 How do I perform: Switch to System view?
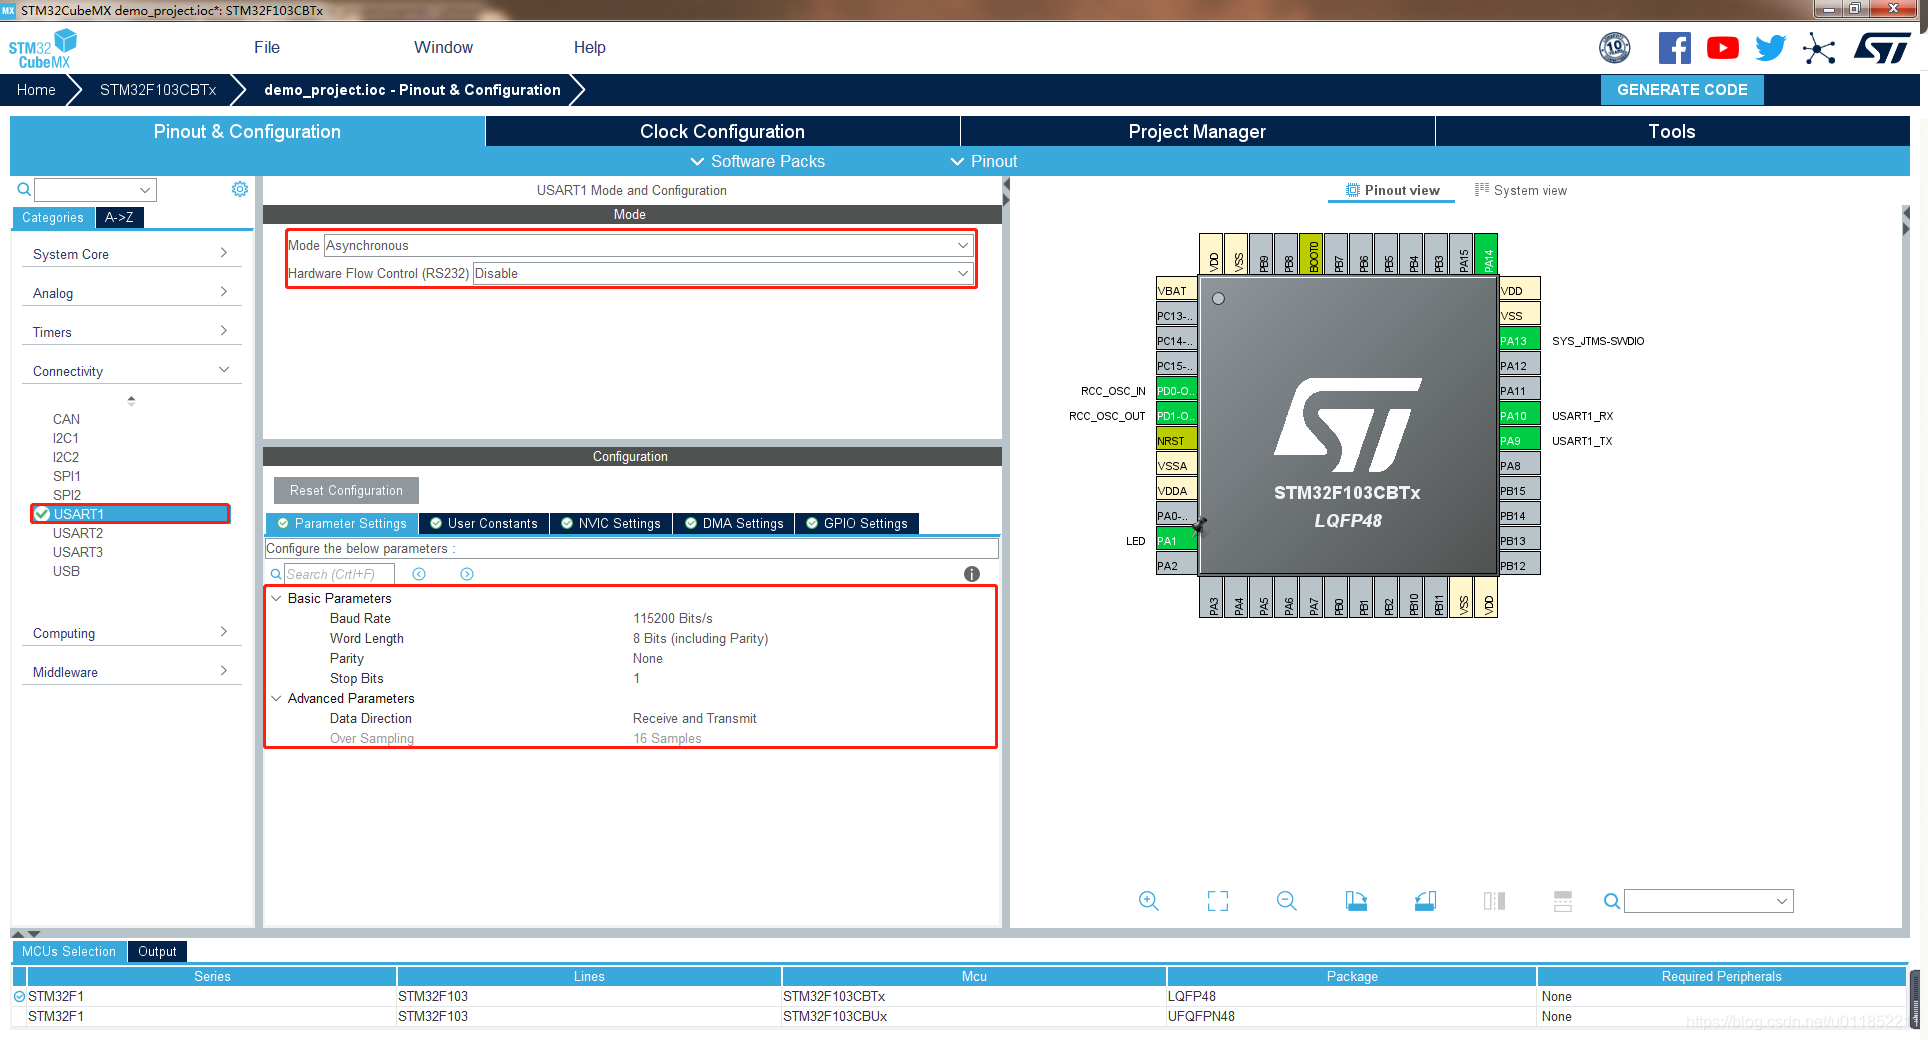(1520, 190)
